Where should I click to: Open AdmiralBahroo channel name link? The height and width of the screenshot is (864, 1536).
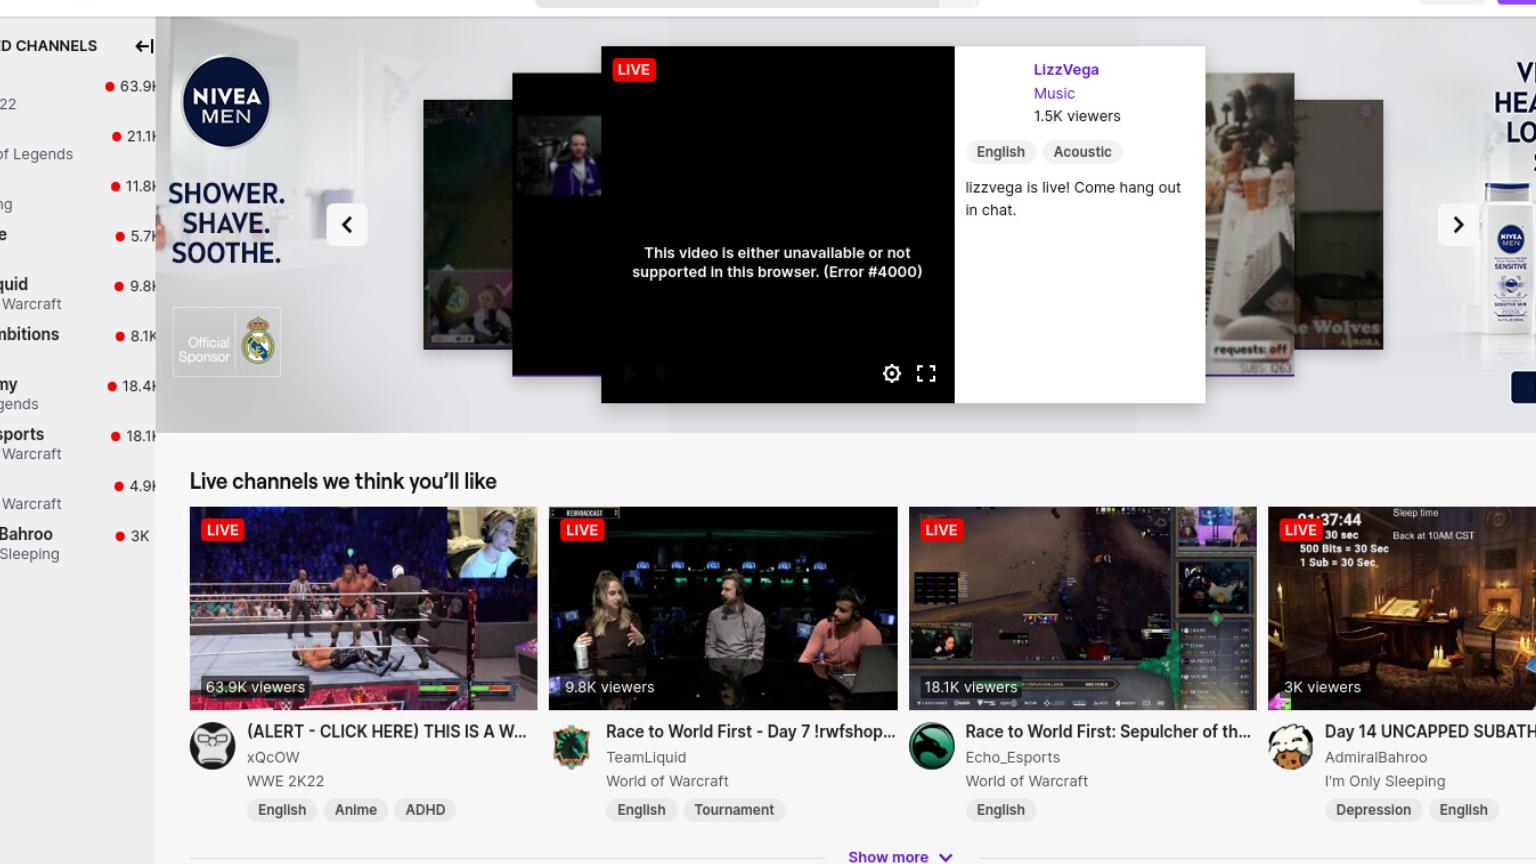pyautogui.click(x=1376, y=757)
